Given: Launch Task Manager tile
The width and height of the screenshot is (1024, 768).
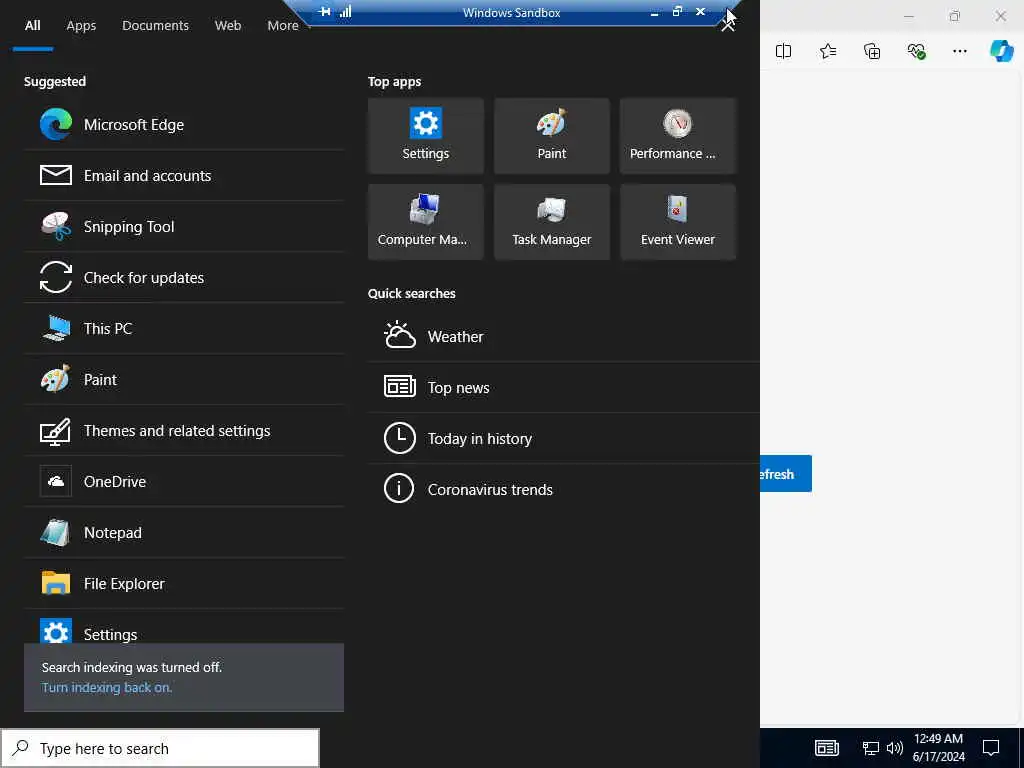Looking at the screenshot, I should pyautogui.click(x=552, y=222).
